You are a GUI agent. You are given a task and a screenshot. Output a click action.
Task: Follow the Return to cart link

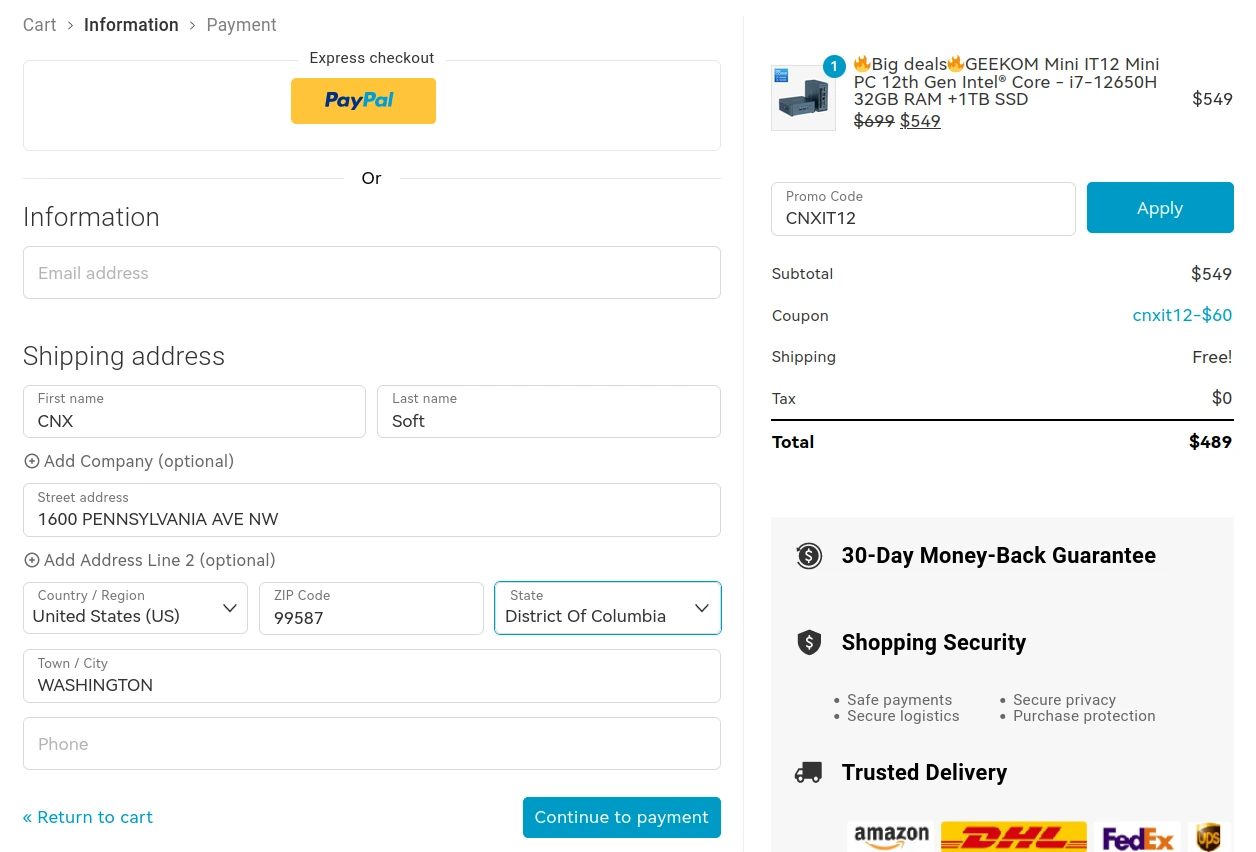pos(88,817)
